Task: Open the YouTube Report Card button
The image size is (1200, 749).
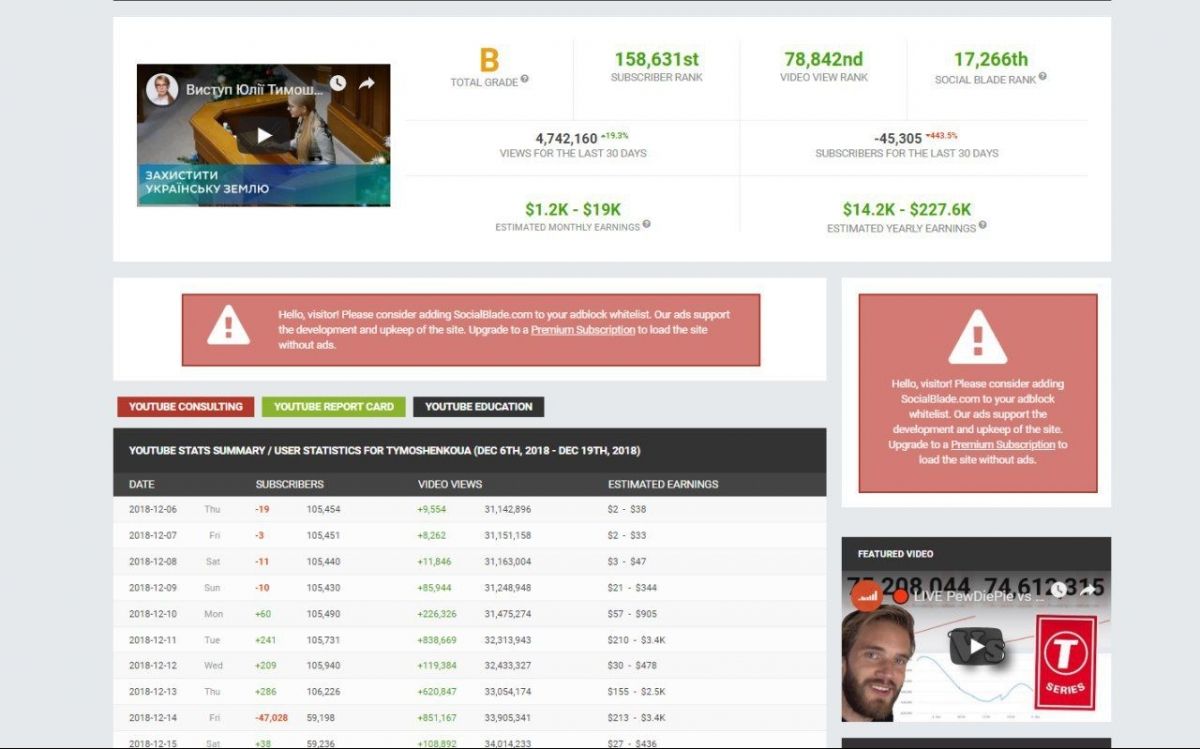Action: 334,407
